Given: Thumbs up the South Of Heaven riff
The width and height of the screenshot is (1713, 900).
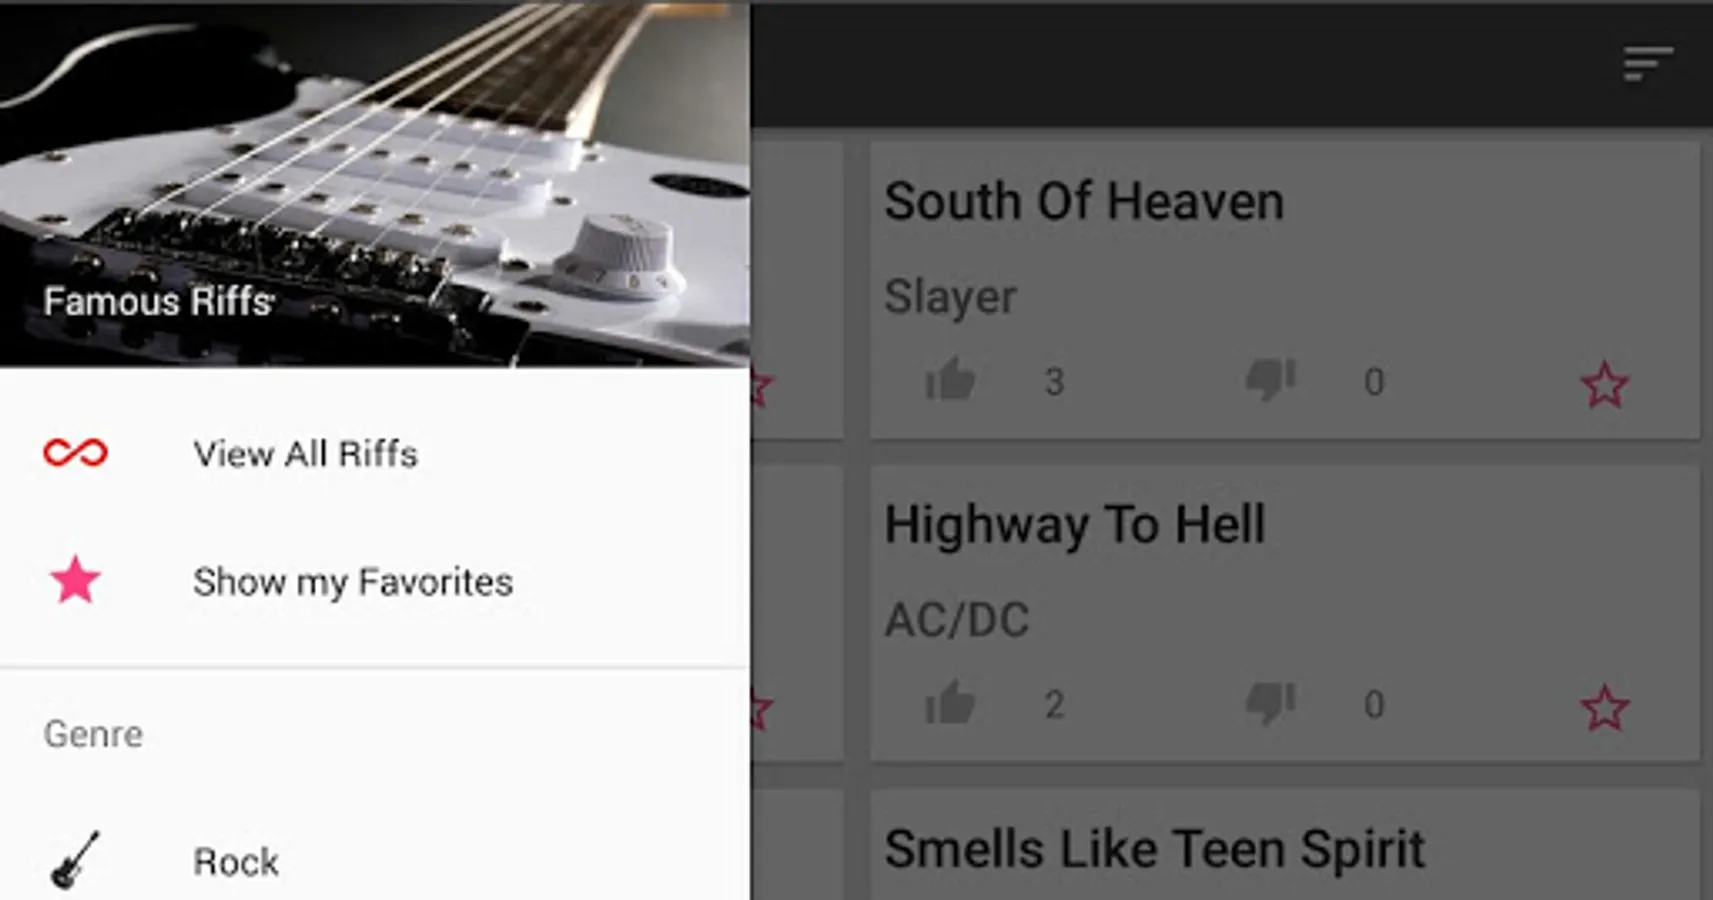Looking at the screenshot, I should click(x=950, y=380).
